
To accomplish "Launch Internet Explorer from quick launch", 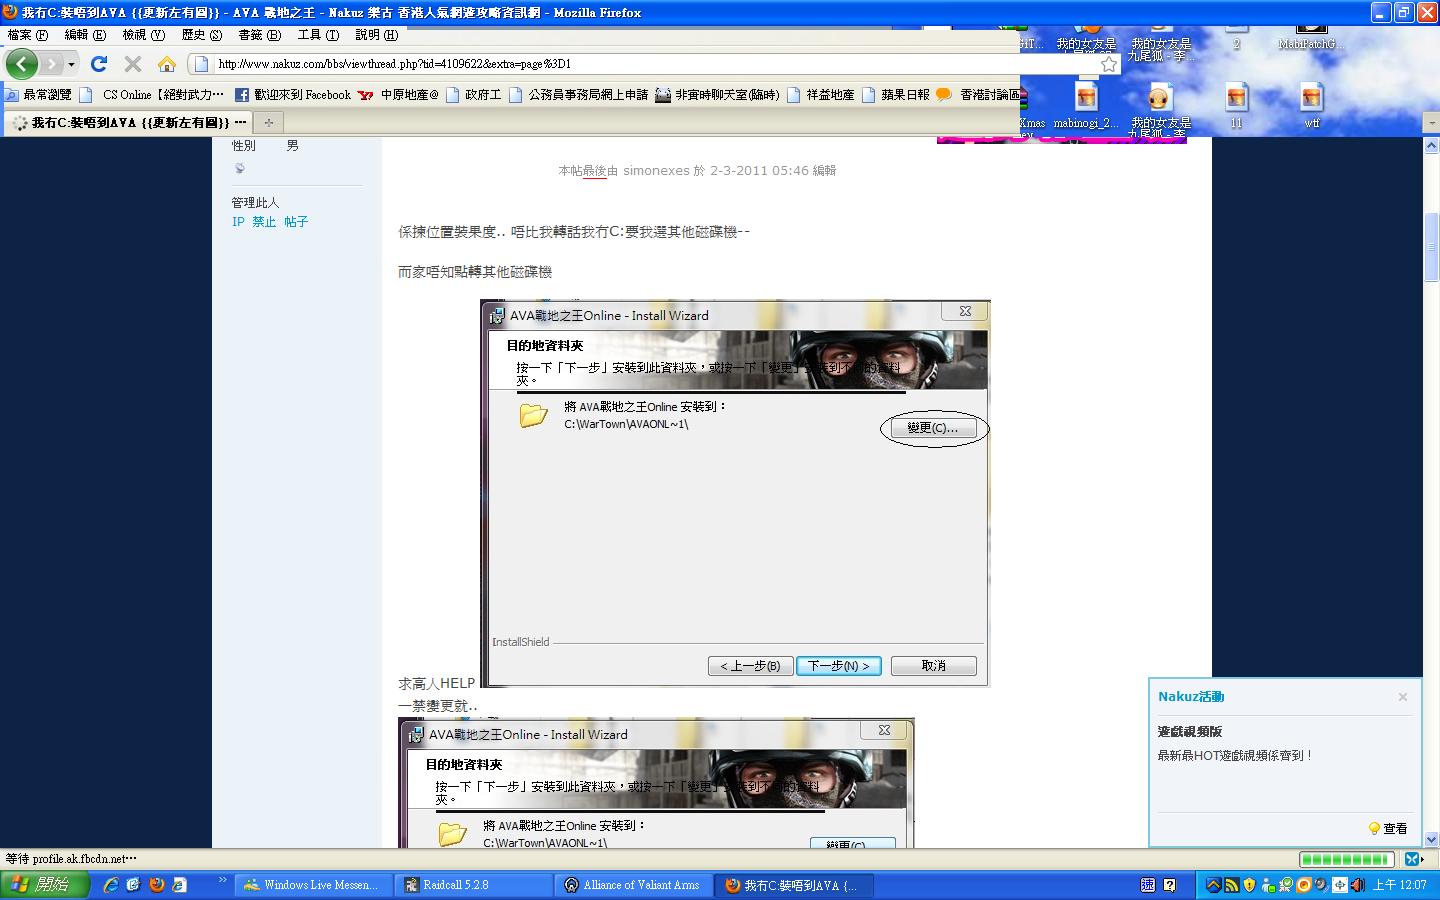I will pos(110,885).
